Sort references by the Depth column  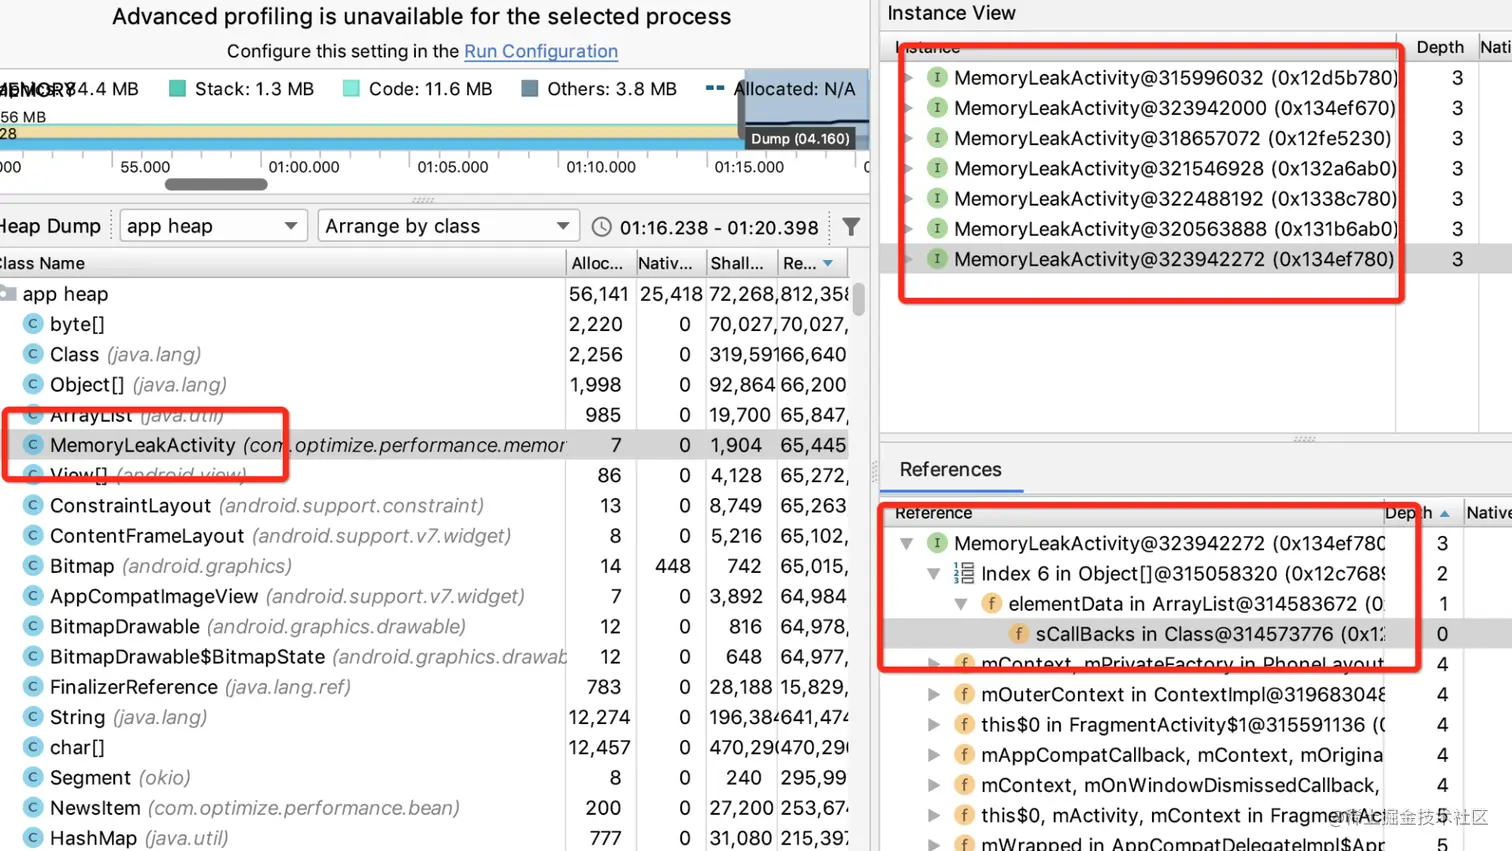click(1423, 513)
